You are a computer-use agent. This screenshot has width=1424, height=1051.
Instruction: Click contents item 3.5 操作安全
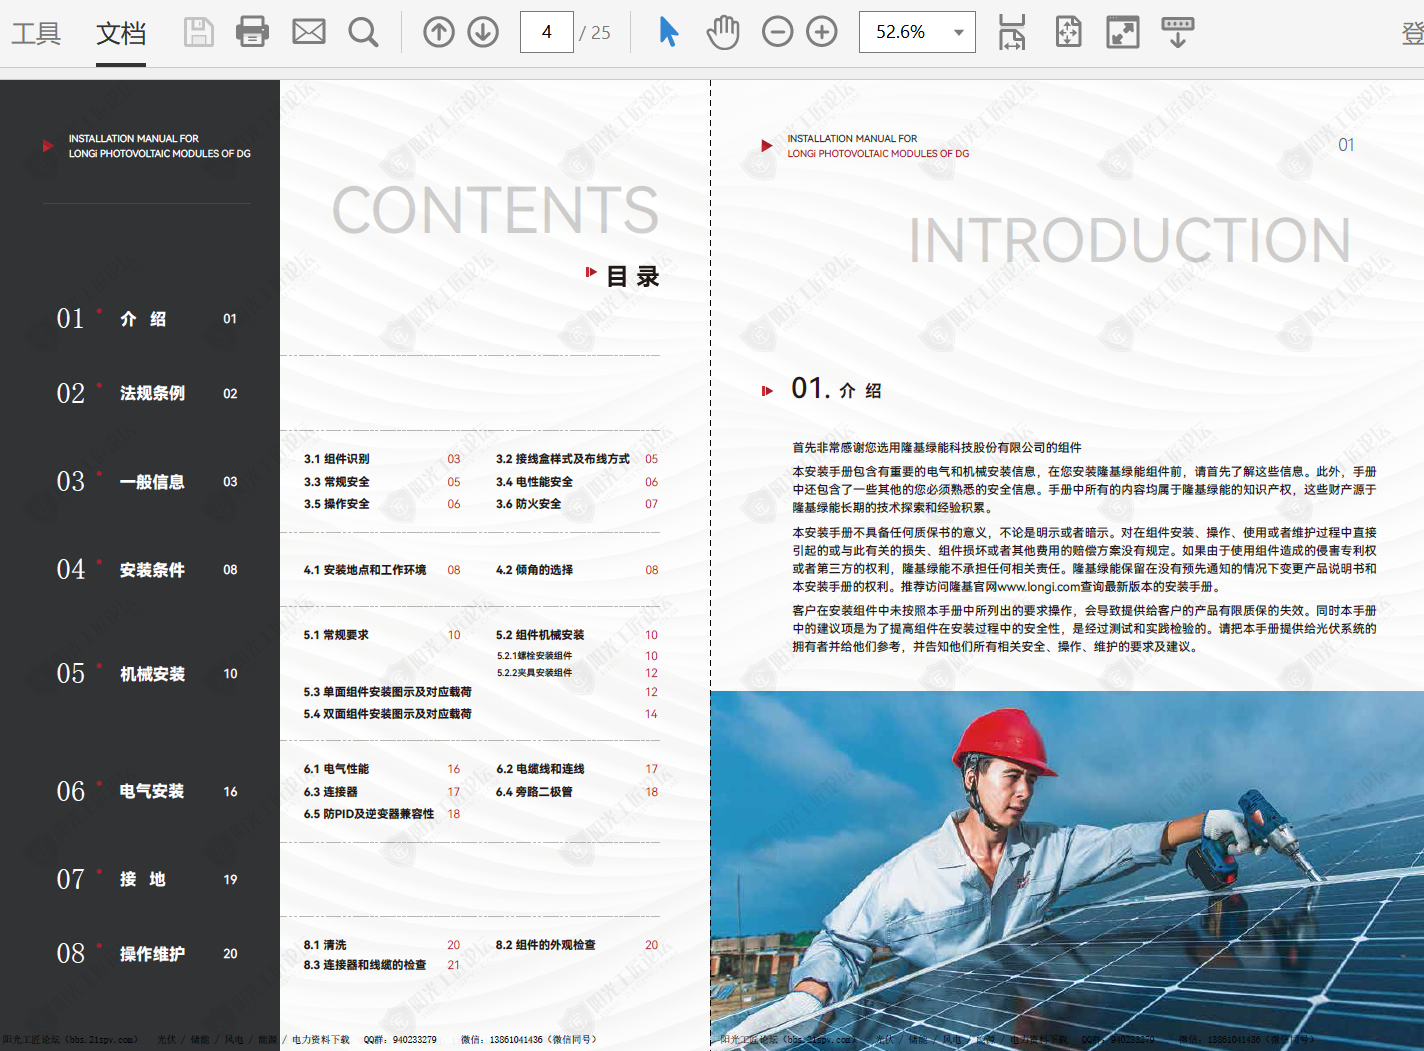tap(337, 504)
